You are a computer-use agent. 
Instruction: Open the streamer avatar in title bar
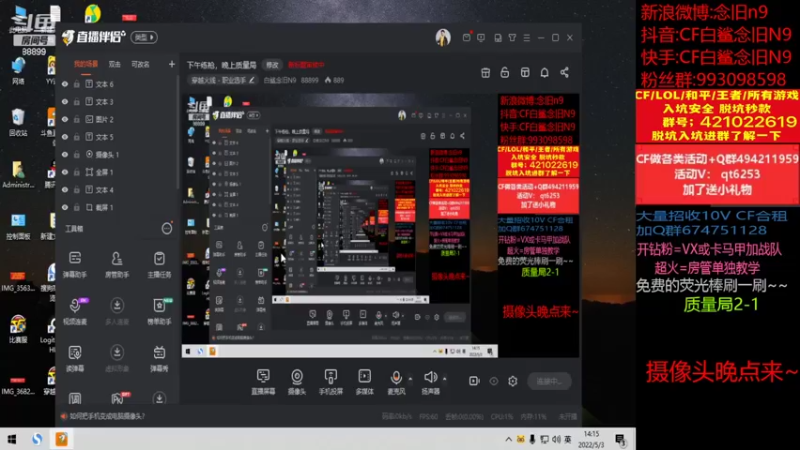(x=443, y=37)
